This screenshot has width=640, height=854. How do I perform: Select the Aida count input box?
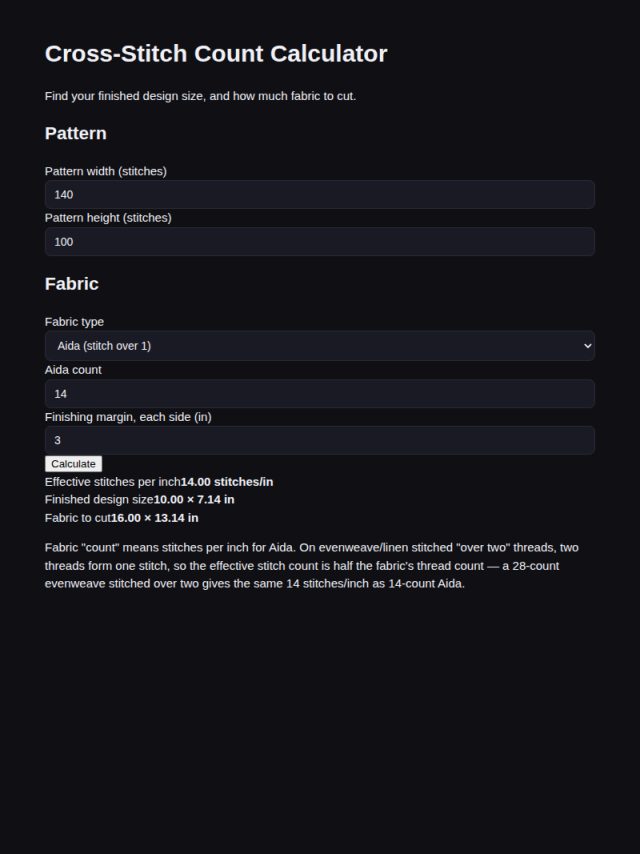click(320, 393)
